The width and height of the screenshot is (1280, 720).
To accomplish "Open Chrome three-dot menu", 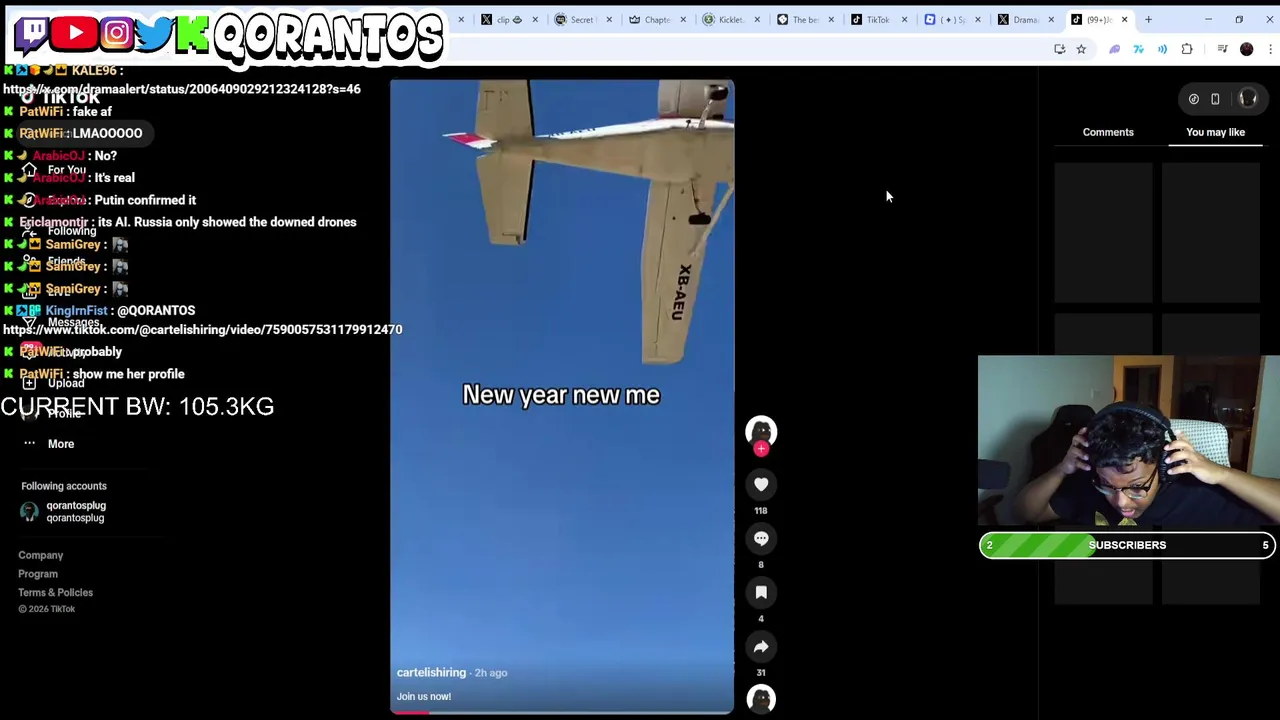I will click(x=1270, y=49).
